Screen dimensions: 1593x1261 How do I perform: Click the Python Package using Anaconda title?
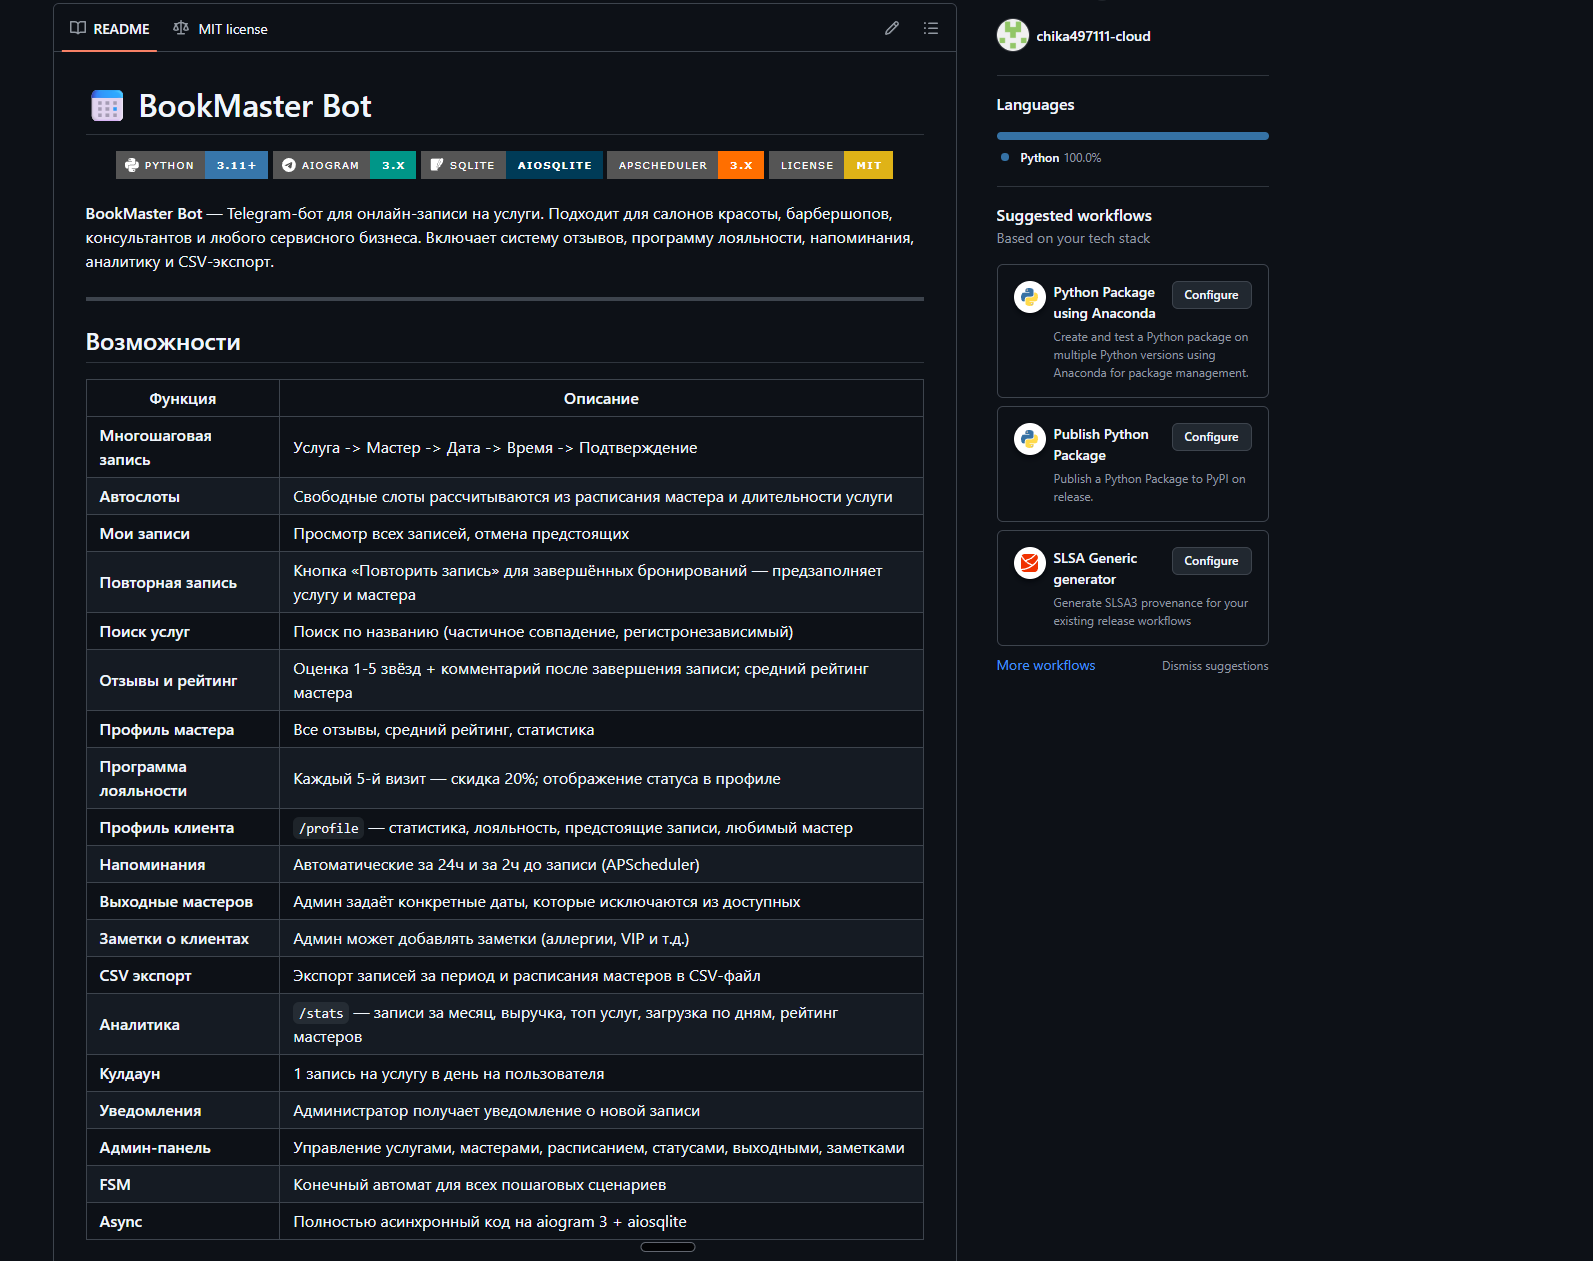point(1104,302)
